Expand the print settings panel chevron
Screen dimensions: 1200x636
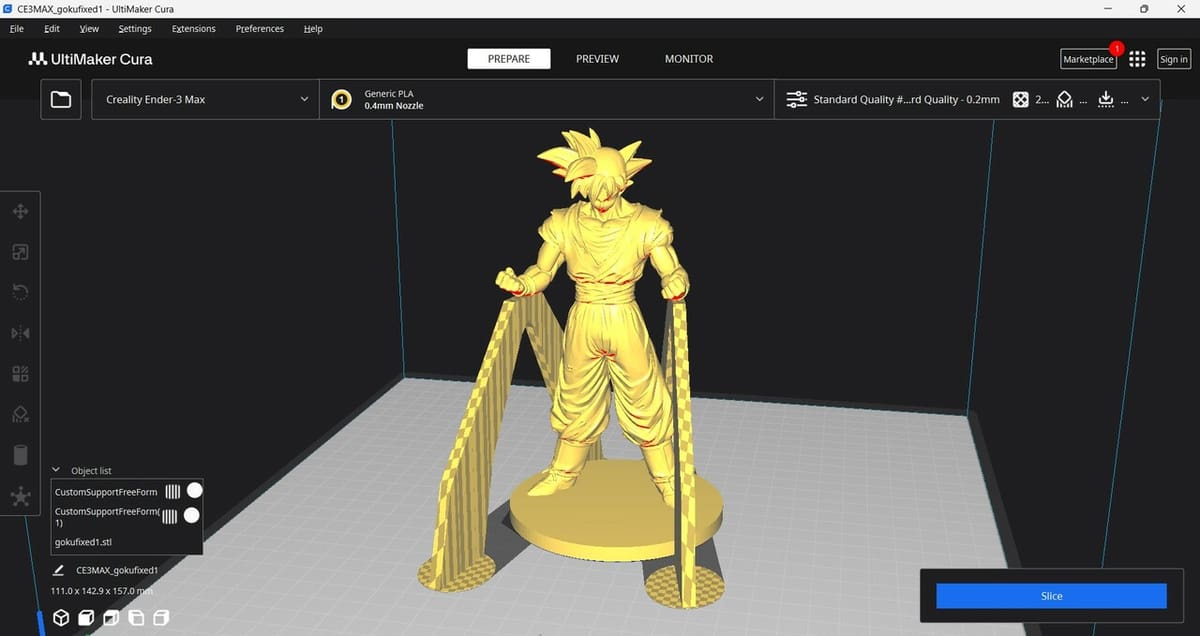pos(1145,100)
